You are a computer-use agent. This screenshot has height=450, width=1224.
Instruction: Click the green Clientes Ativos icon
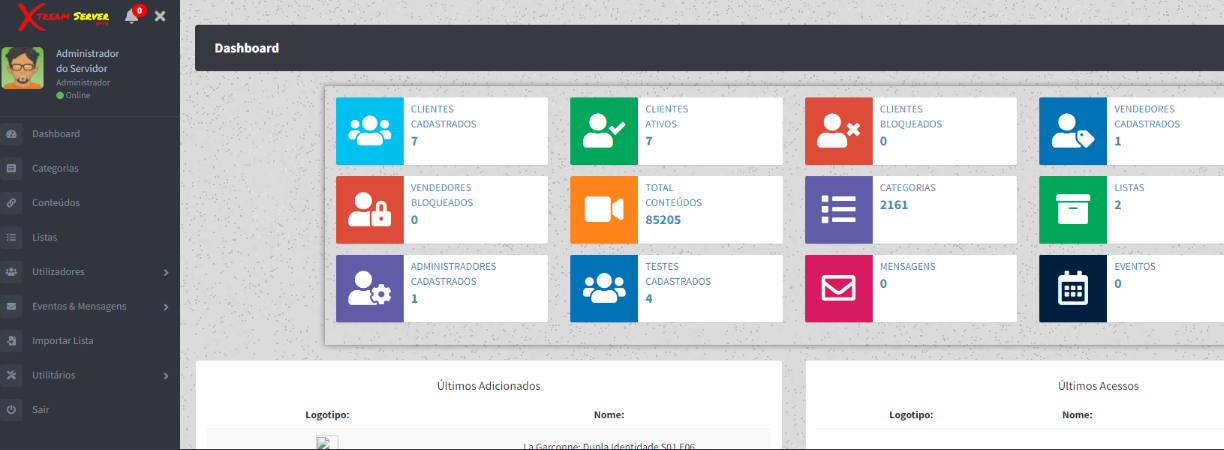pos(604,131)
